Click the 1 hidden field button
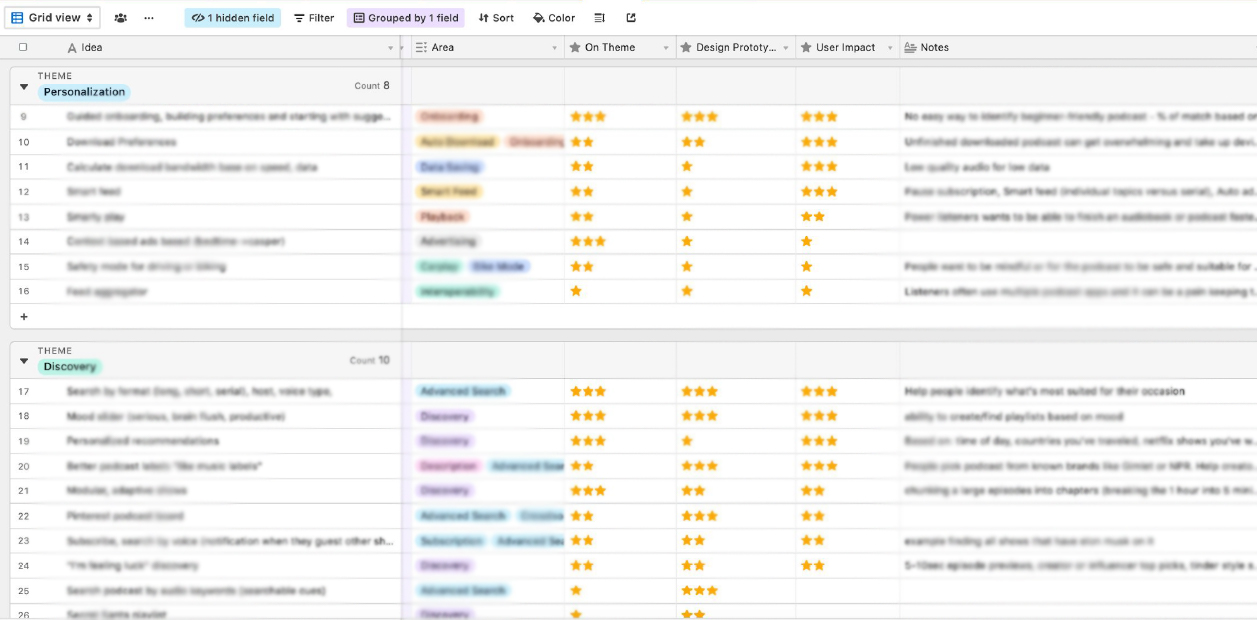 coord(233,18)
